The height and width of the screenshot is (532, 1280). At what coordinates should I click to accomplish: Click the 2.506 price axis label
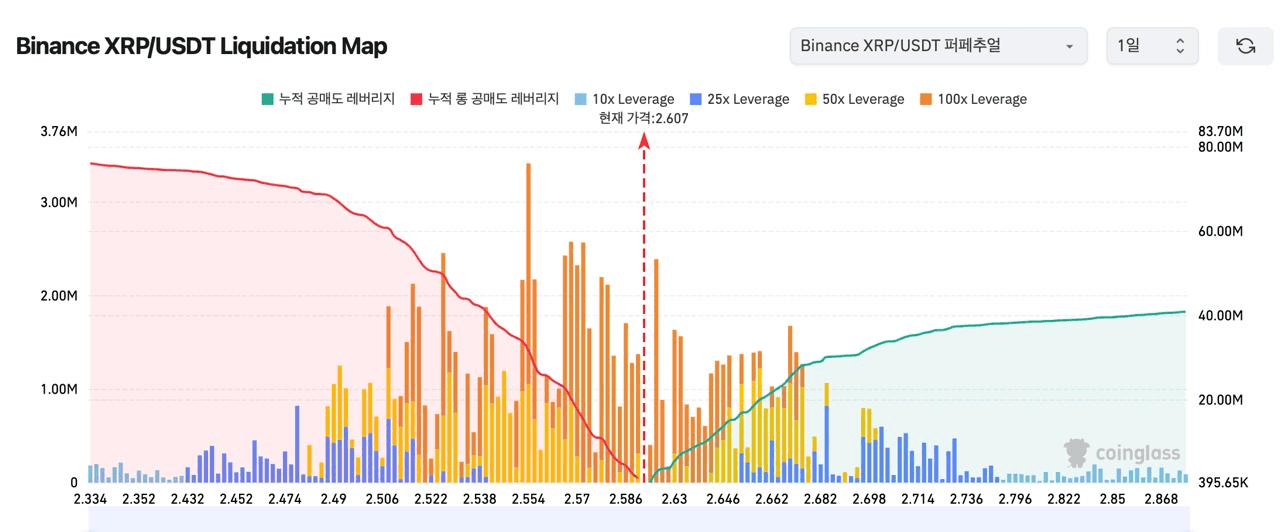pyautogui.click(x=382, y=499)
